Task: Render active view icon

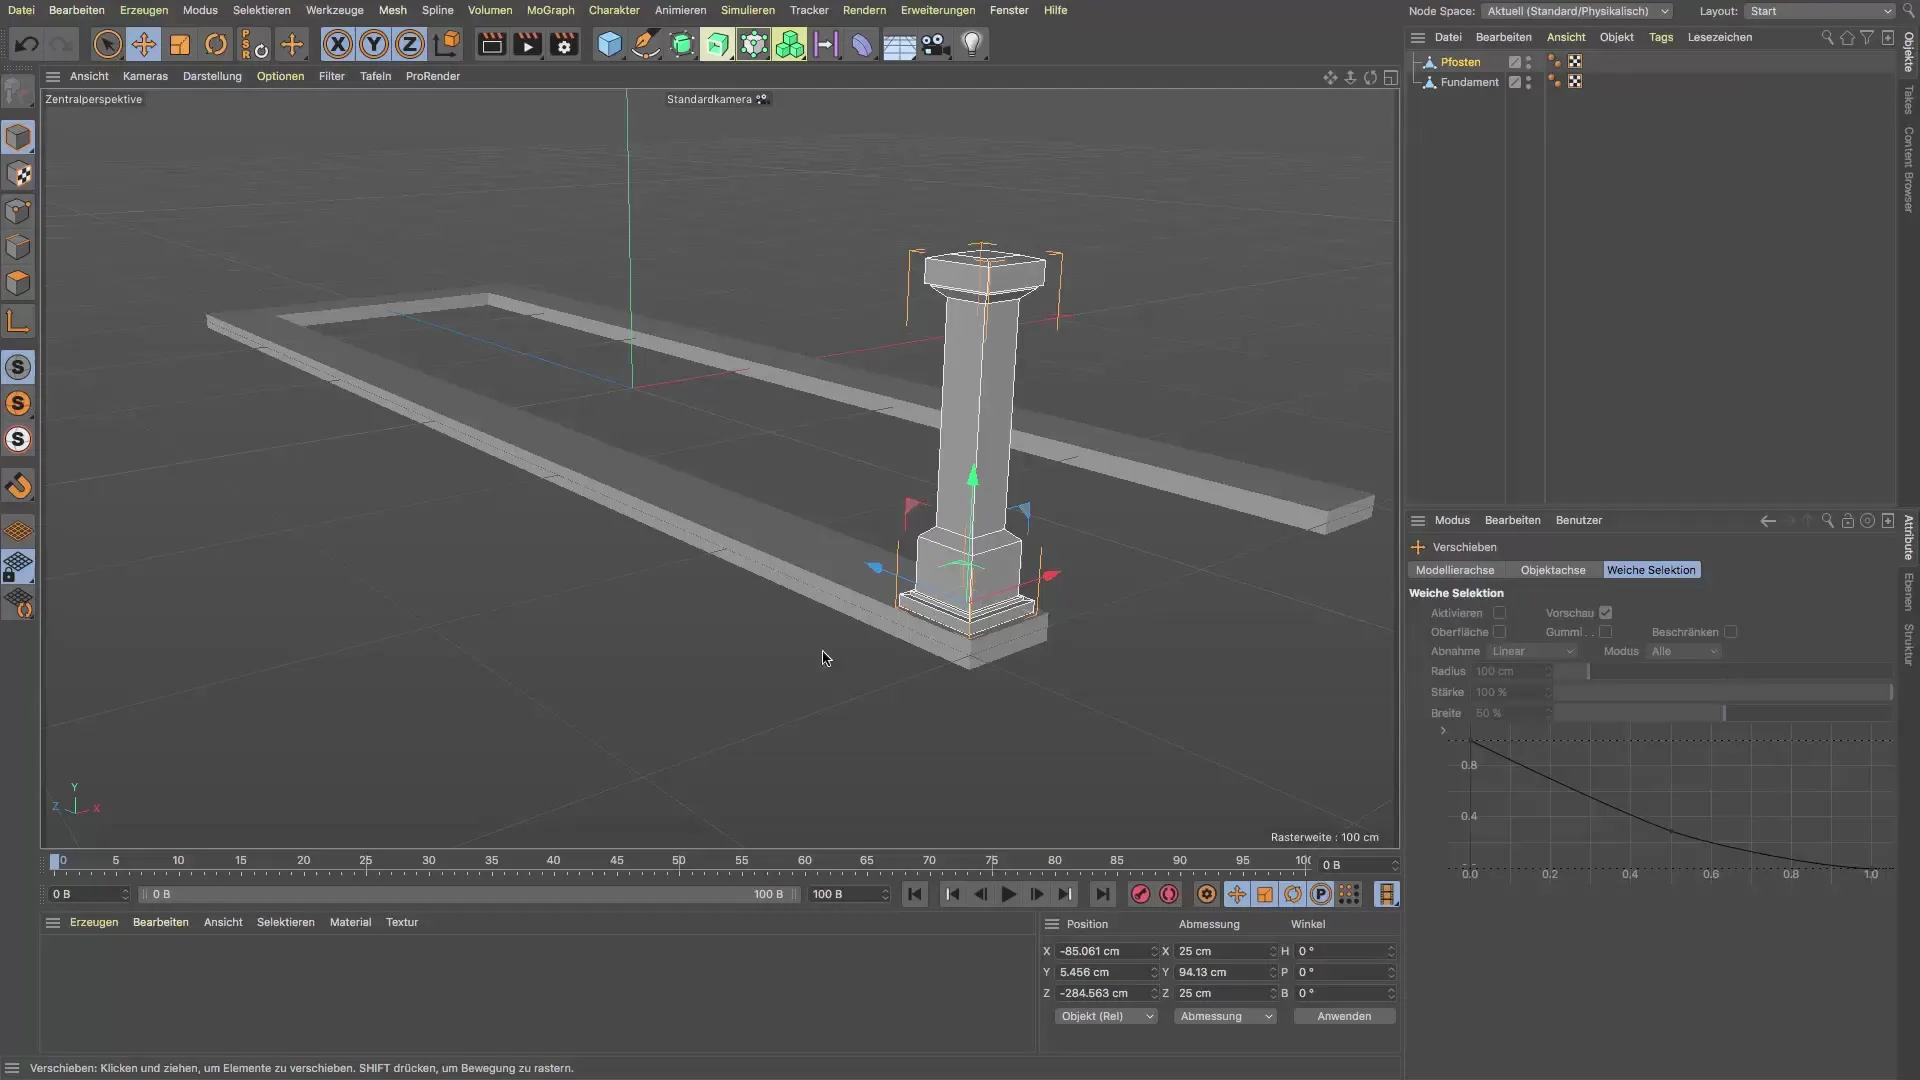Action: [x=491, y=44]
